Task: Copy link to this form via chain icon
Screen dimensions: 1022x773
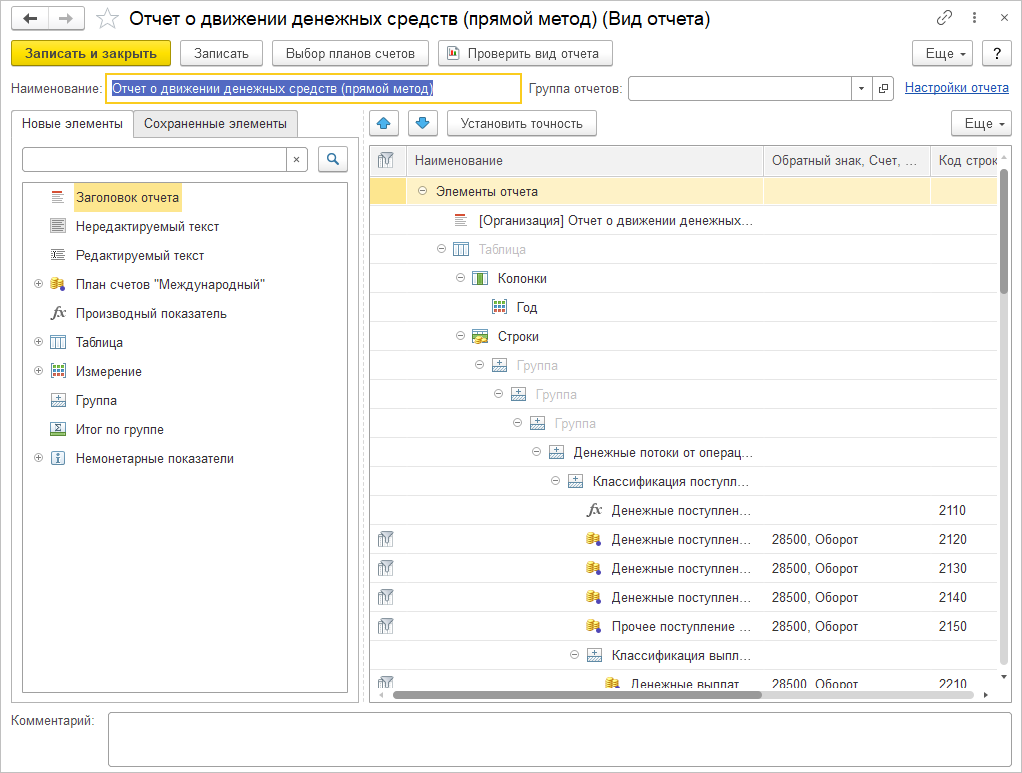Action: pos(944,18)
